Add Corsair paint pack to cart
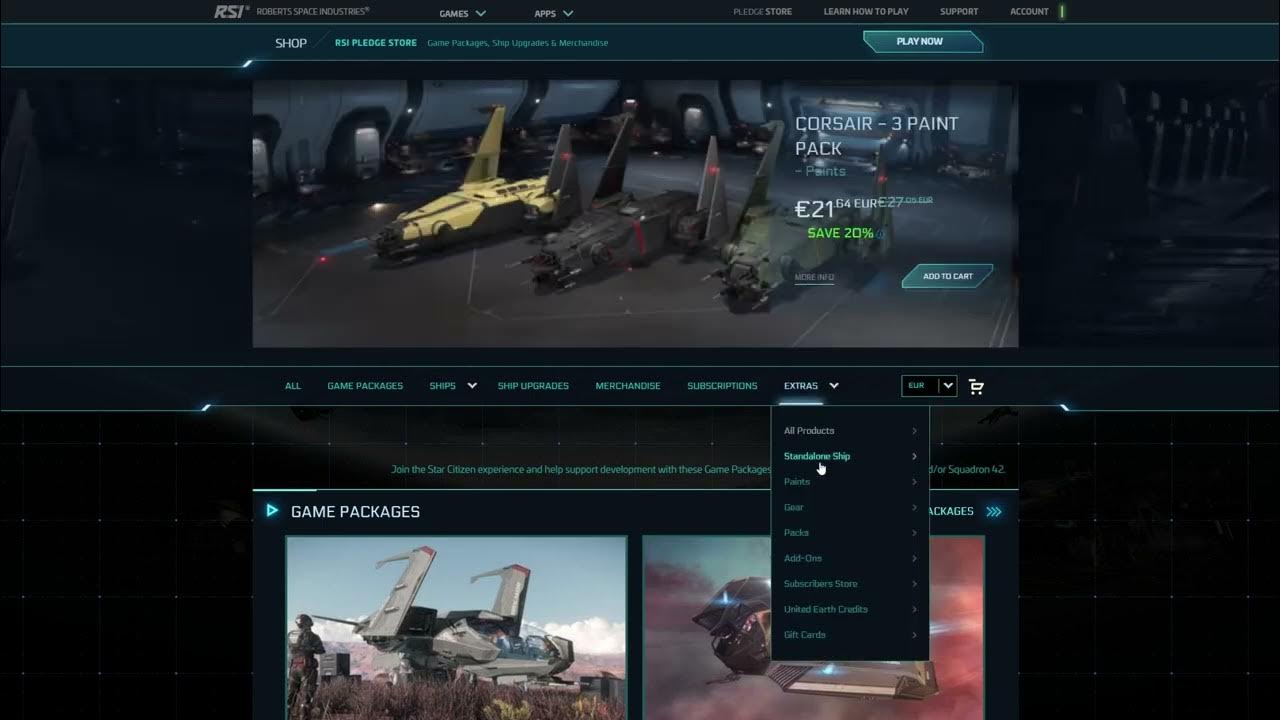The image size is (1280, 720). (x=947, y=276)
